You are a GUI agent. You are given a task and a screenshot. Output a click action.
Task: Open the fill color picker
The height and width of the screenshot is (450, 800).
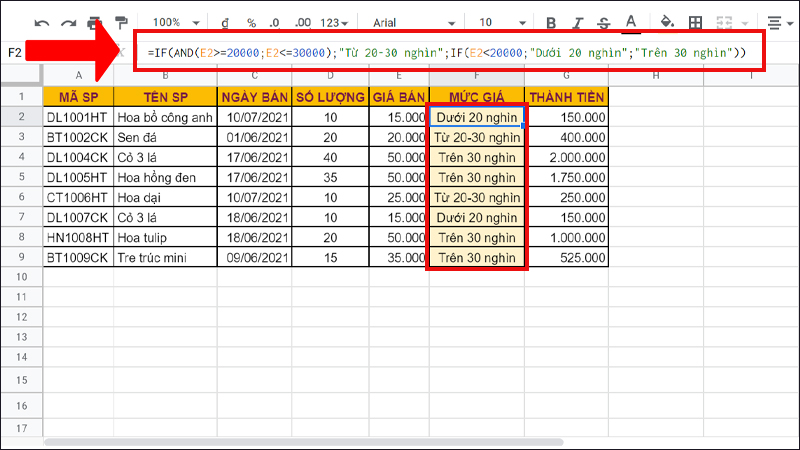668,22
